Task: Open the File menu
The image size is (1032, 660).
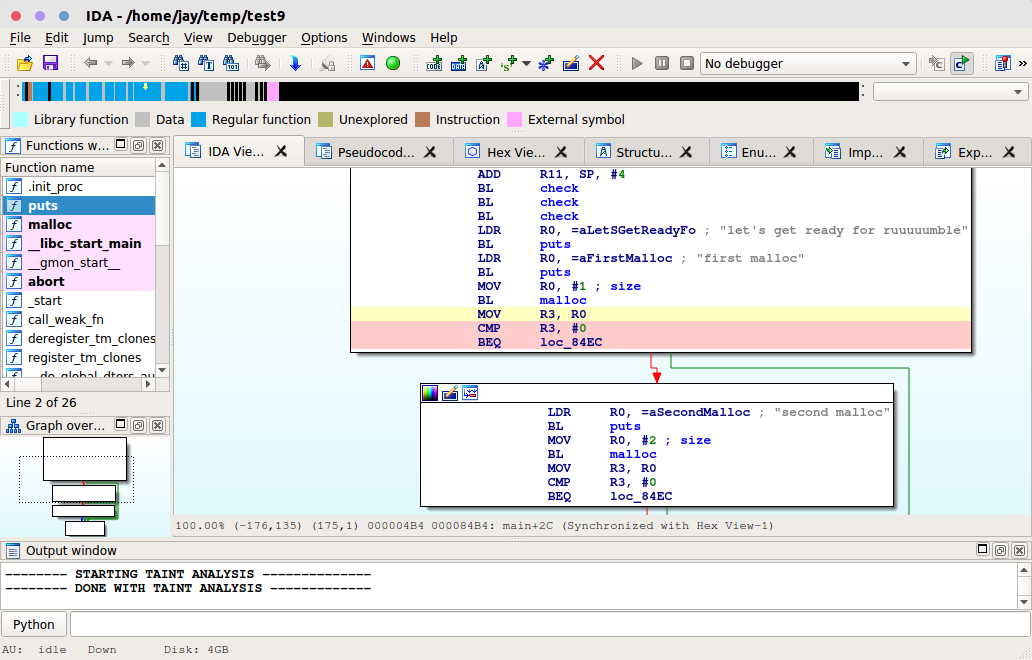Action: point(20,38)
